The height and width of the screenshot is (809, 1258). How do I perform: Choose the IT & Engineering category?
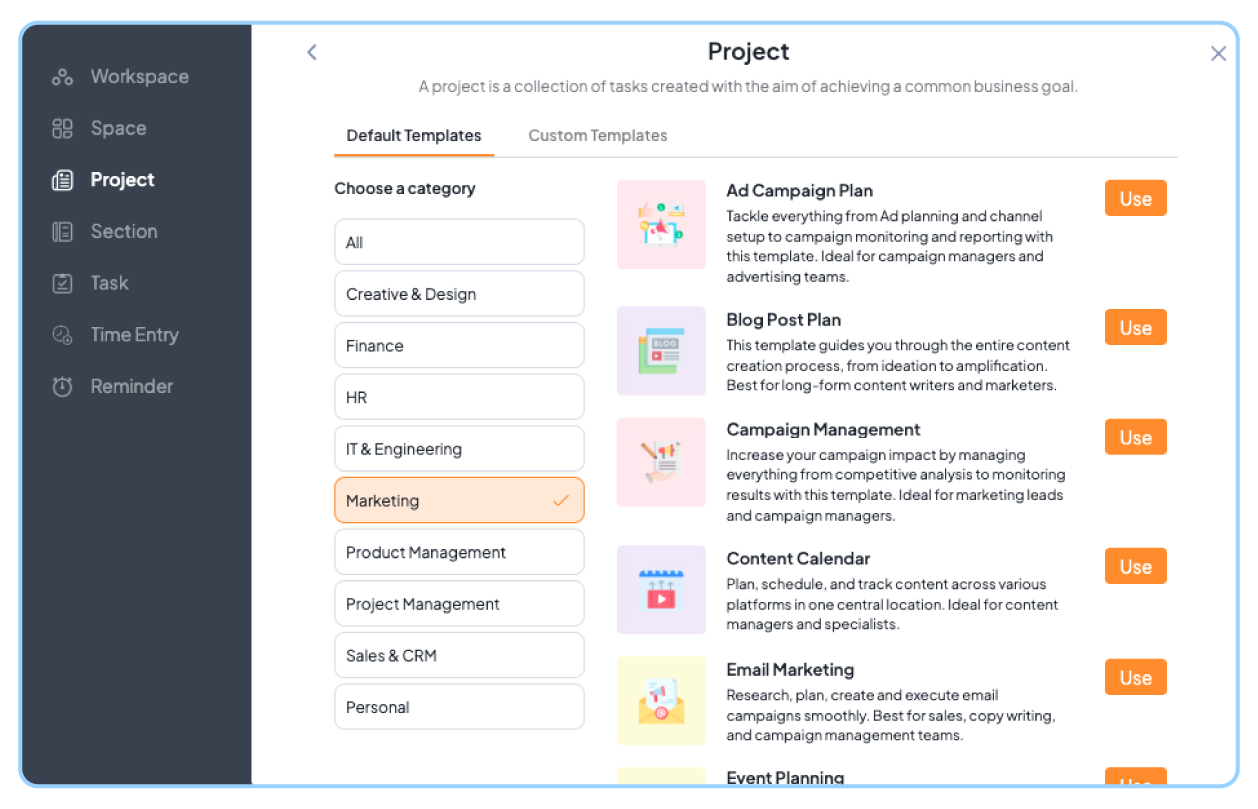[459, 449]
